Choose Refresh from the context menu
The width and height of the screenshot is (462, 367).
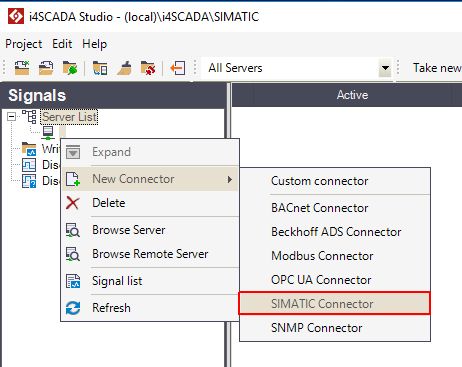pyautogui.click(x=150, y=308)
